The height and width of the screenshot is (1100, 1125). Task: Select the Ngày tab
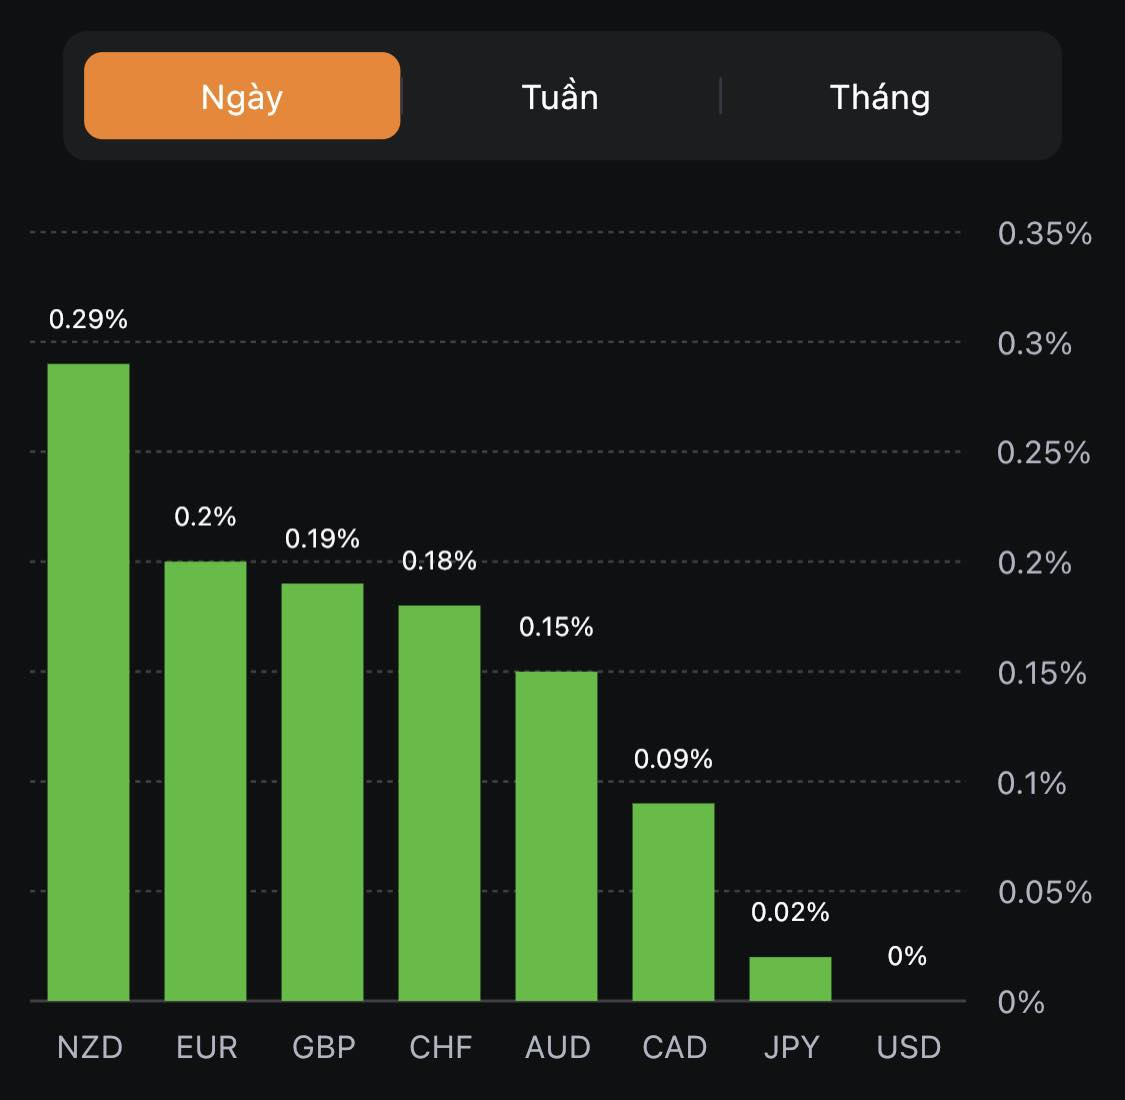(242, 96)
